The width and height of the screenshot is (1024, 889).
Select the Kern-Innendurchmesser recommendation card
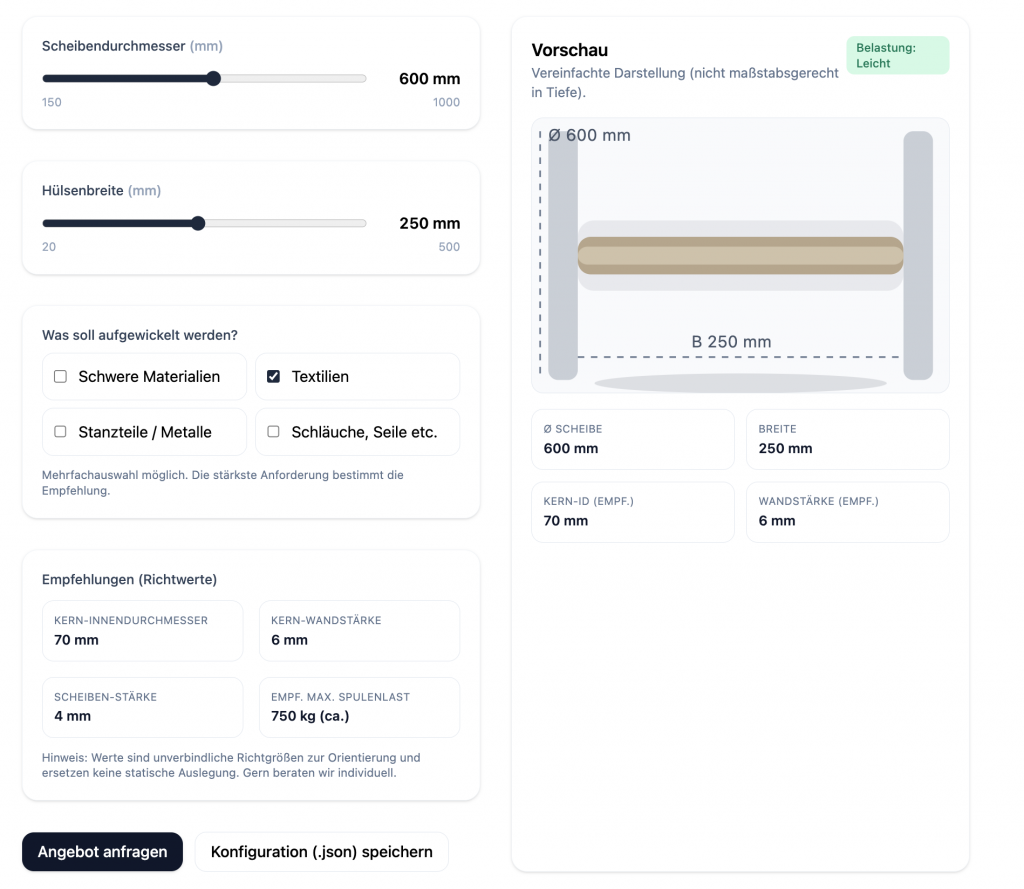tap(142, 631)
